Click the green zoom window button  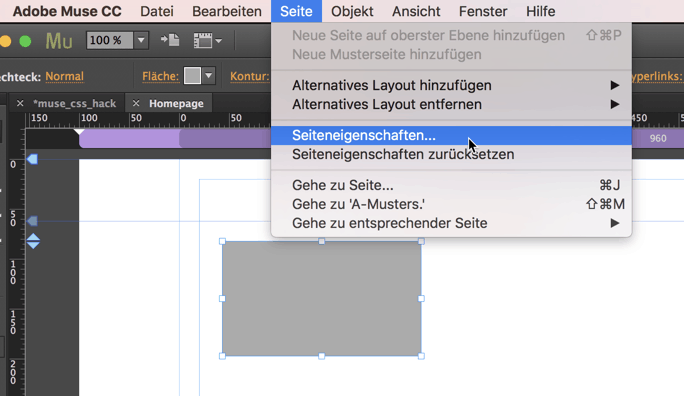[x=25, y=41]
